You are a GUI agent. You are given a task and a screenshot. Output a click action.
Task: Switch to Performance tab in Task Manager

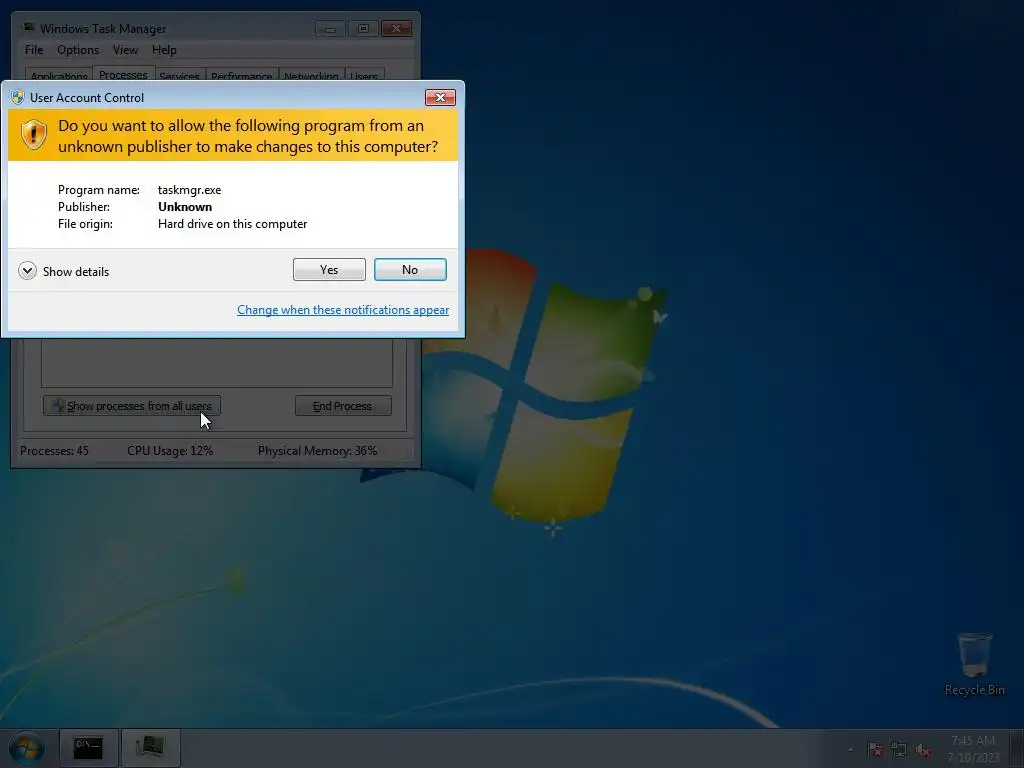click(x=242, y=74)
